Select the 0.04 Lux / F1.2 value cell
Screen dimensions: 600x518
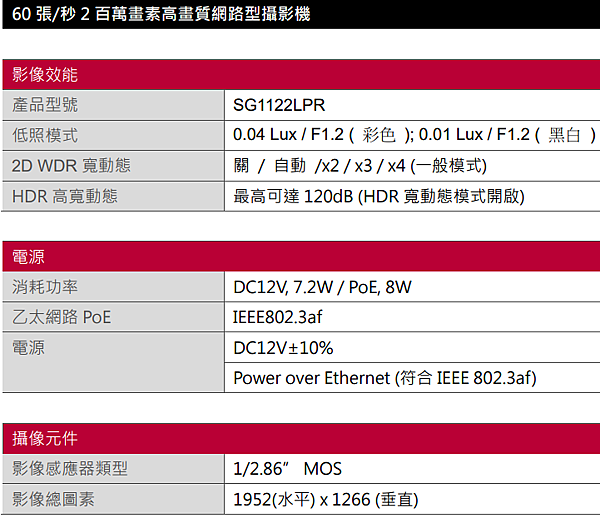click(x=414, y=135)
